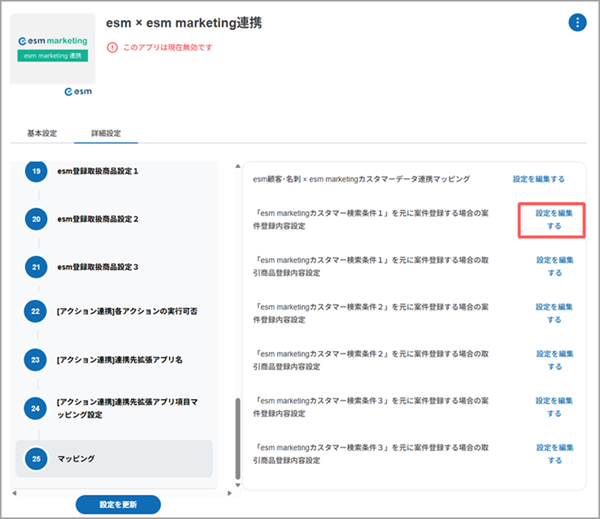Click the step 23 circle icon
600x519 pixels.
[x=36, y=358]
